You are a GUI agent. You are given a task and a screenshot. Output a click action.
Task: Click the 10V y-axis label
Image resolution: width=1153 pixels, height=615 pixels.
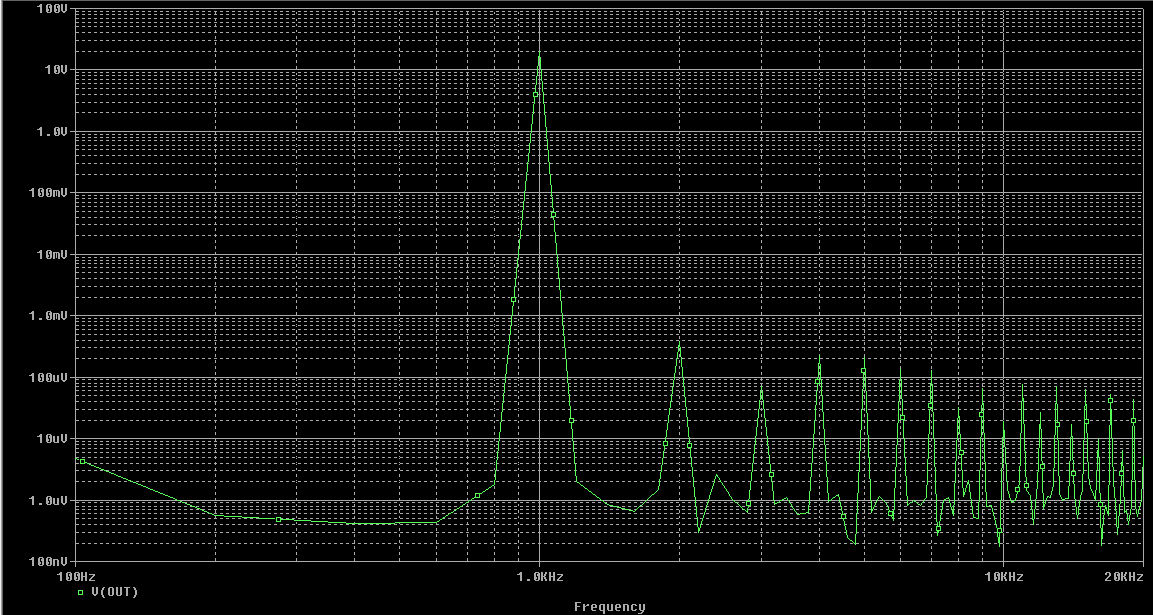pos(55,70)
